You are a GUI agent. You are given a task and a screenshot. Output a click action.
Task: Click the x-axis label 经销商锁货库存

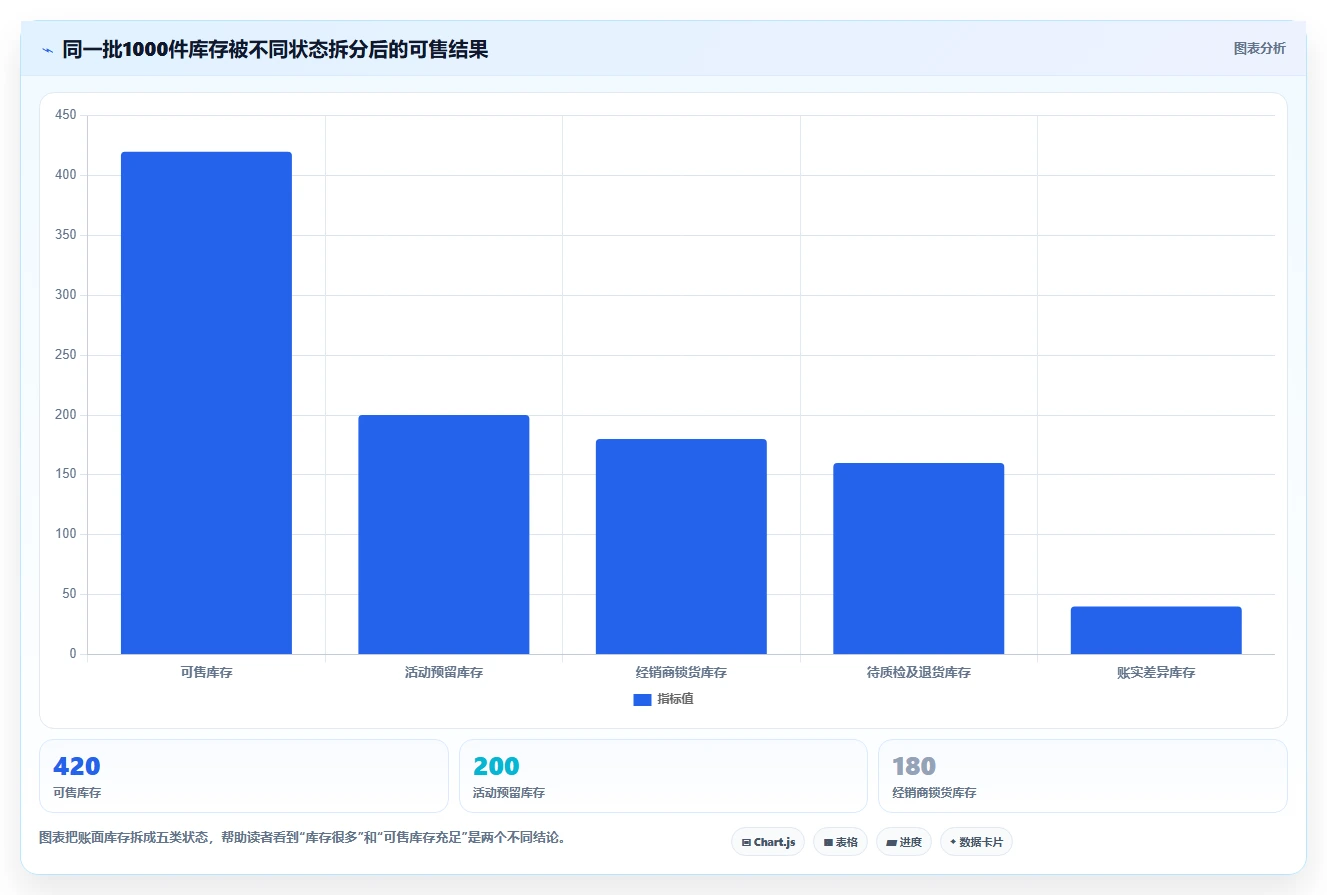(681, 673)
